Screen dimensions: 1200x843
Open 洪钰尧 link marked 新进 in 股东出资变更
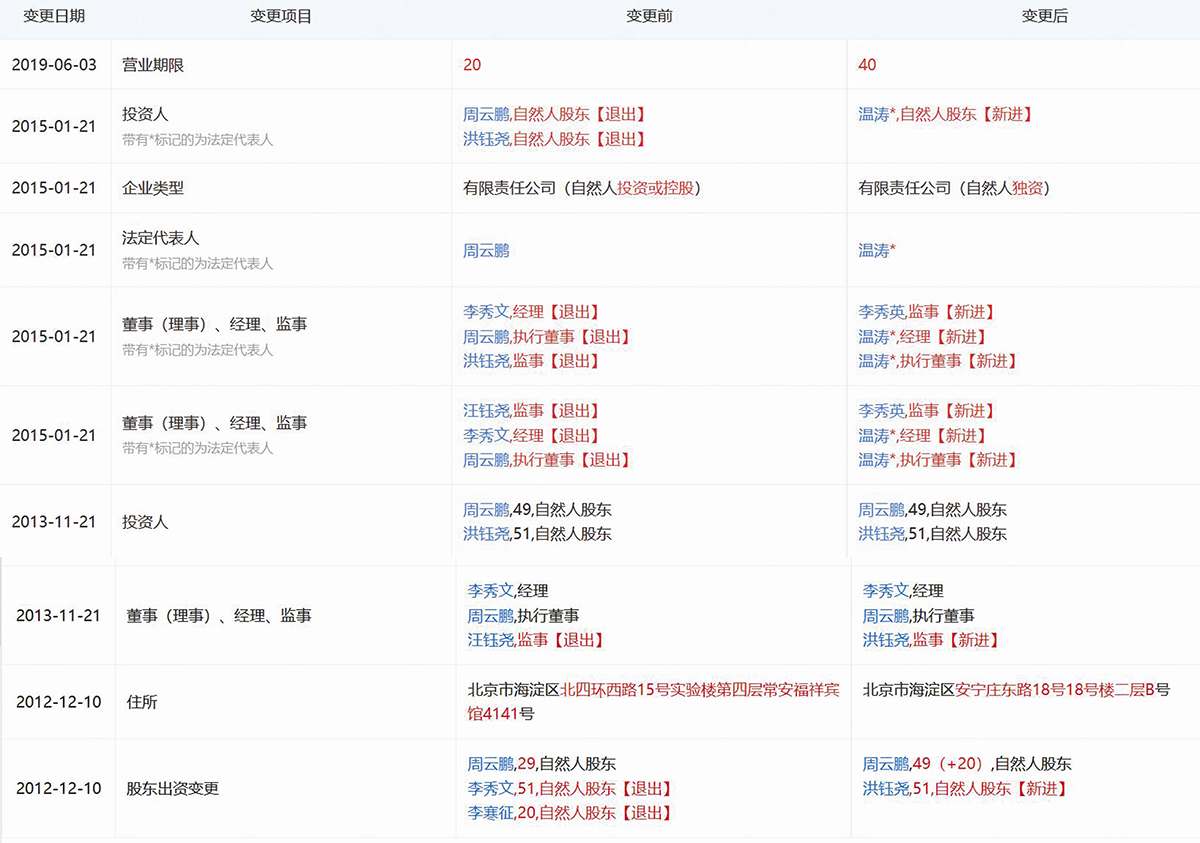(886, 789)
